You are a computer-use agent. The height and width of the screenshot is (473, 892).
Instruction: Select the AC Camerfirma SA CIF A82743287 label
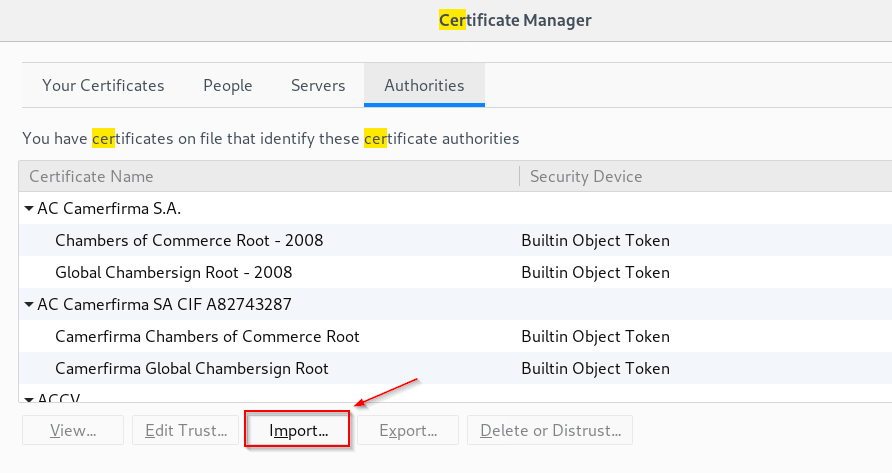[x=164, y=305]
